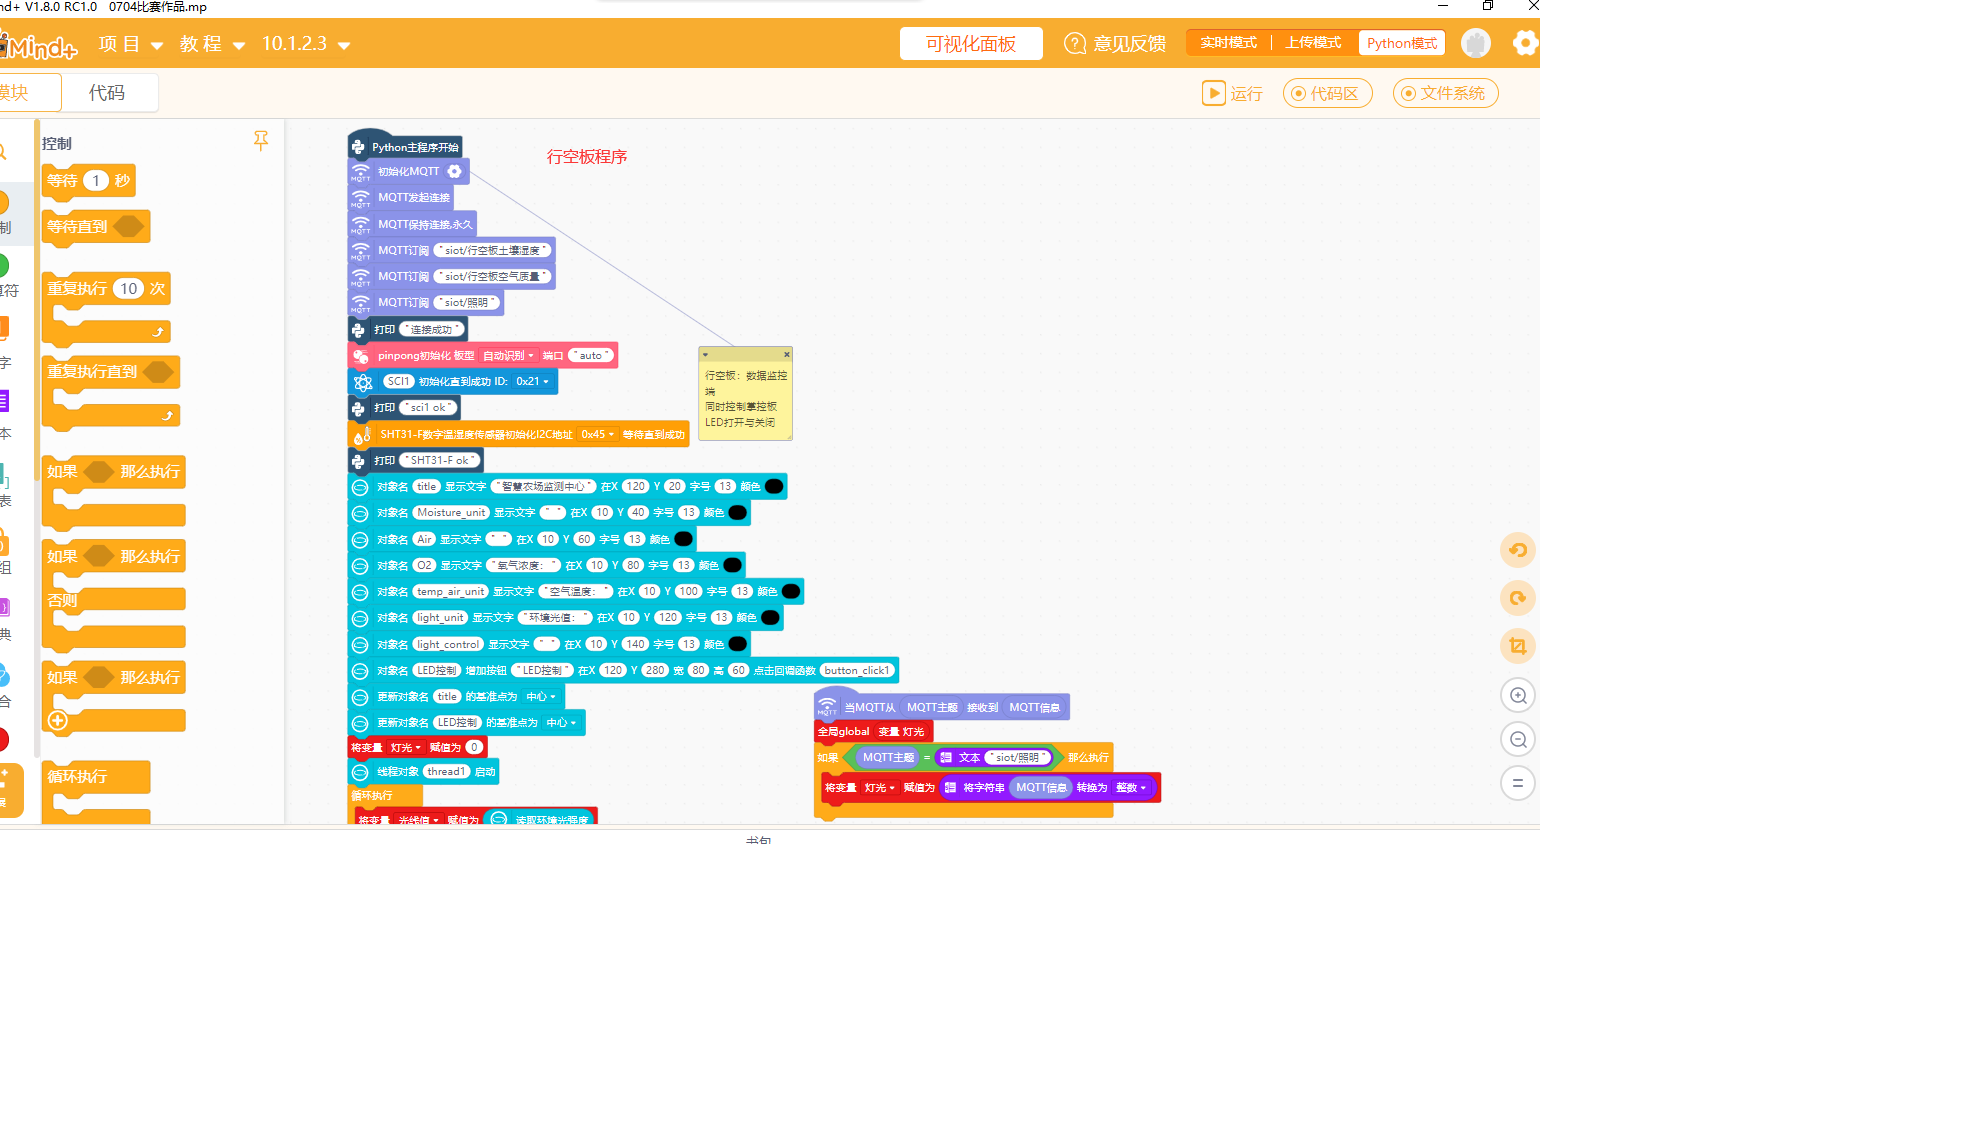Image resolution: width=1972 pixels, height=1132 pixels.
Task: Pin the 控制 block palette open
Action: point(261,141)
